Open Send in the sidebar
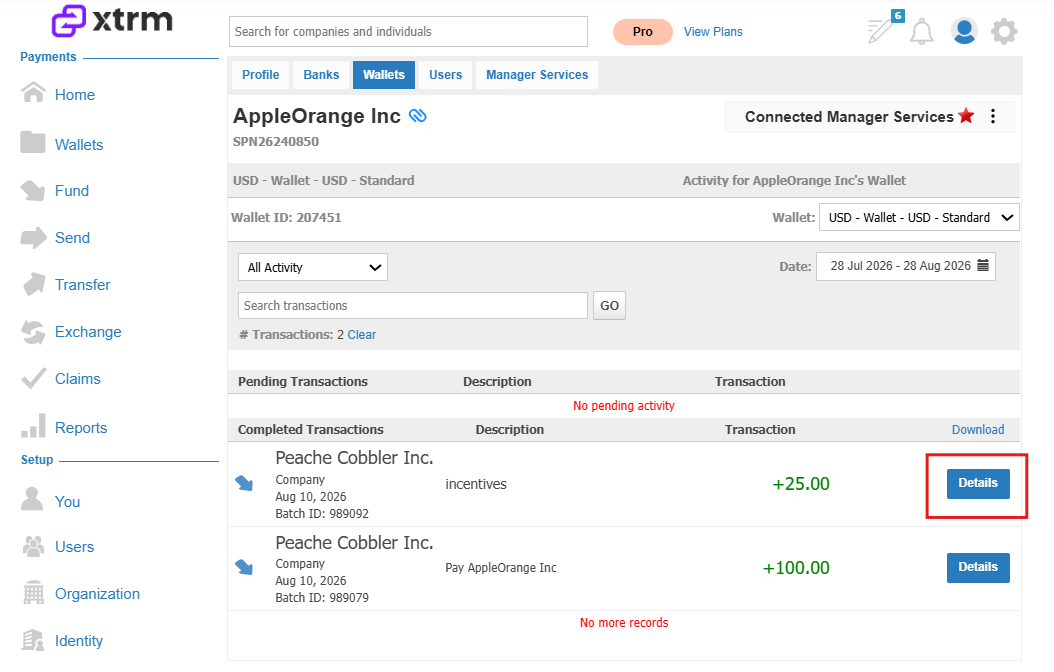This screenshot has height=672, width=1054. point(72,238)
